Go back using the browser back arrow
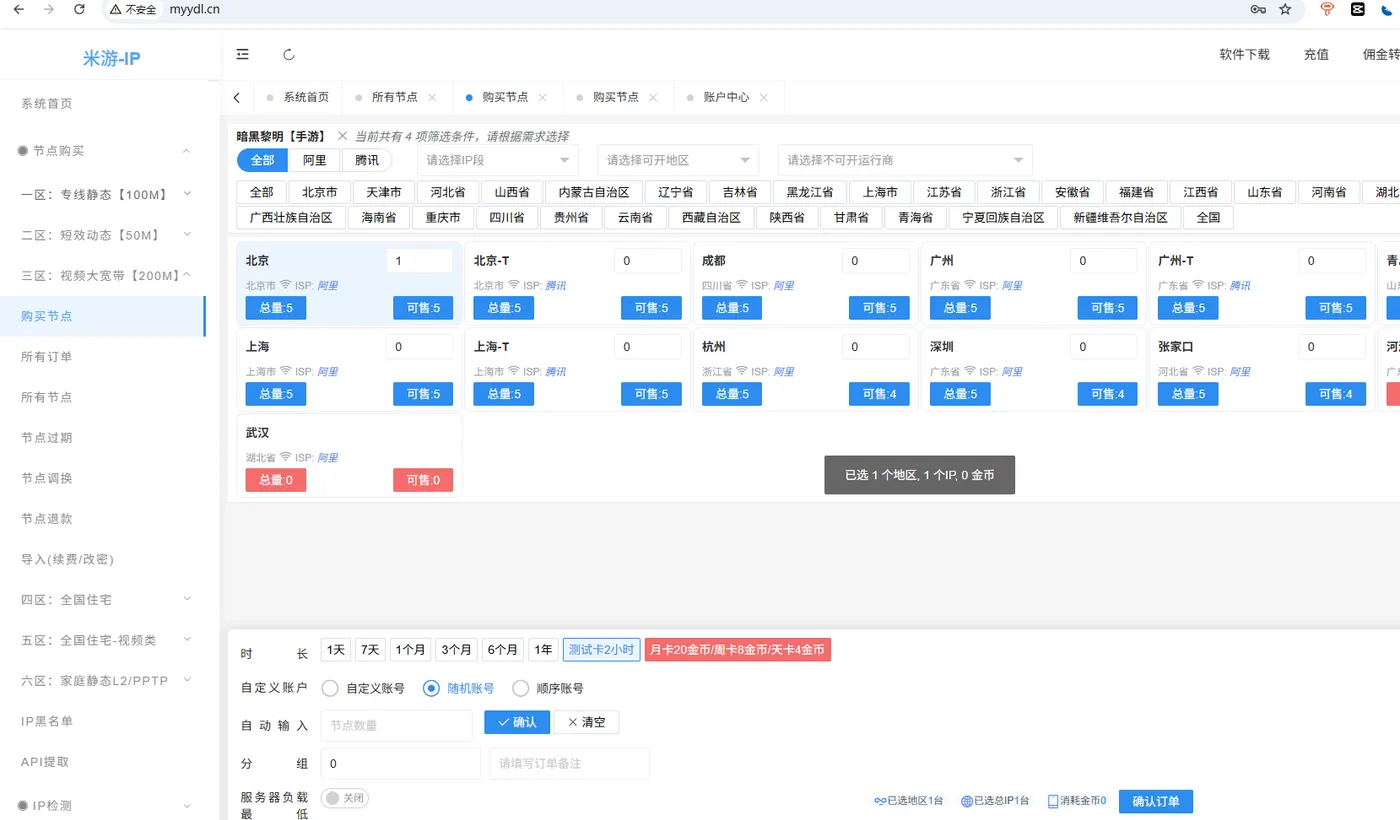The height and width of the screenshot is (820, 1400). [x=18, y=9]
